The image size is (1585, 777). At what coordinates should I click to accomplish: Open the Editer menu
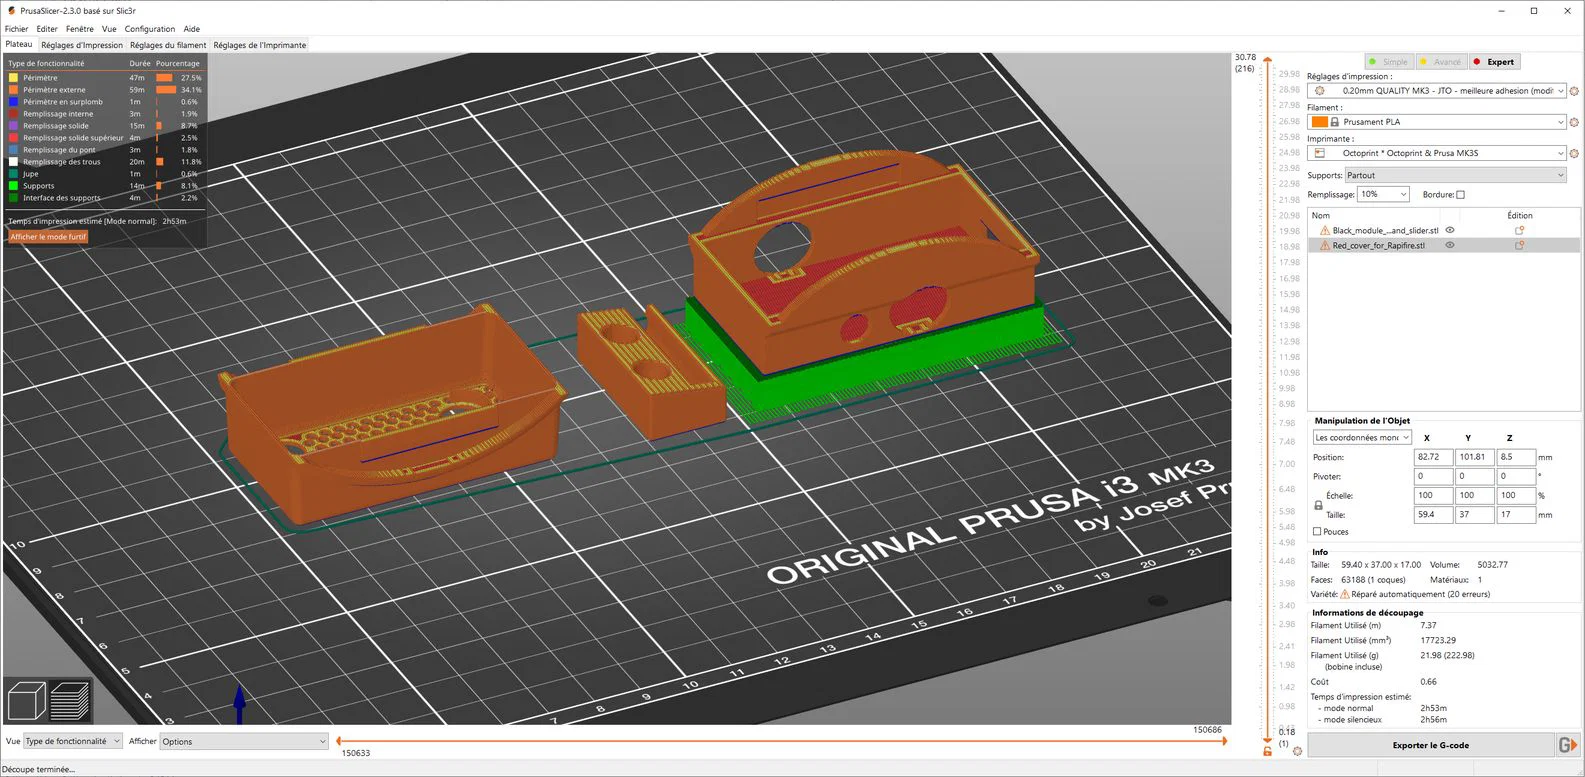[47, 29]
